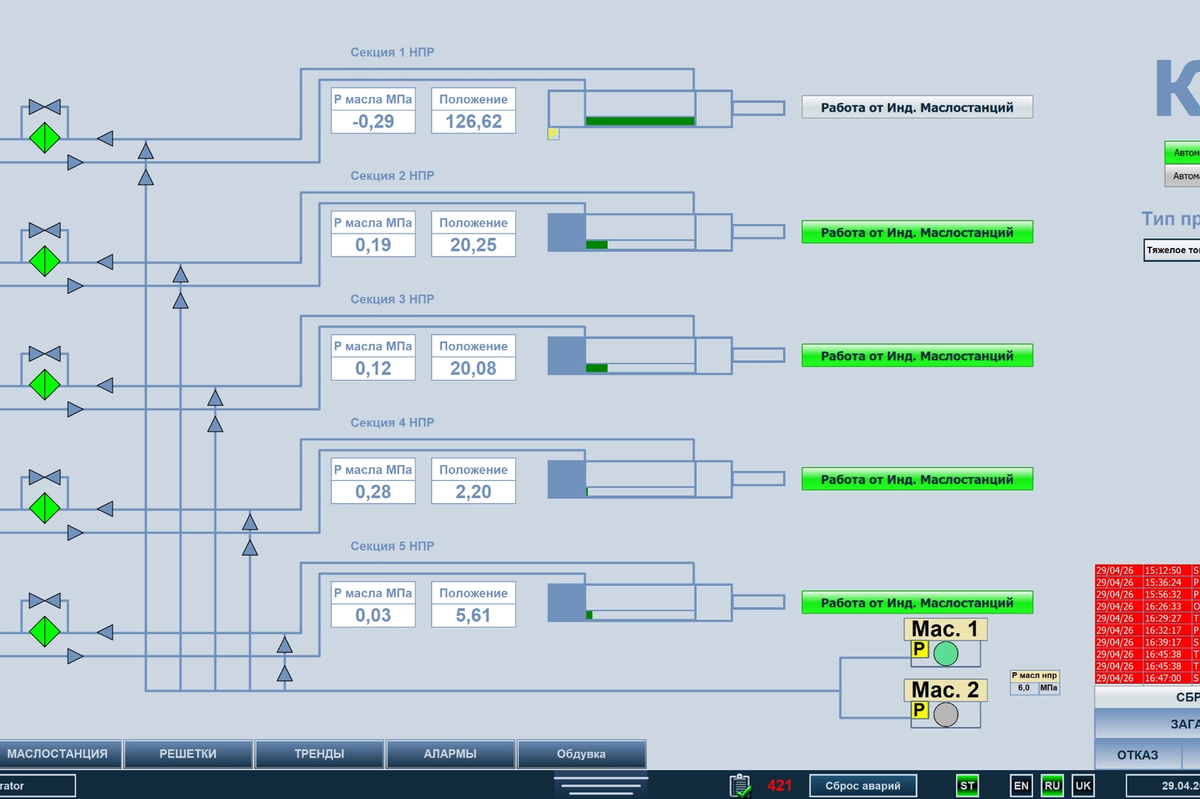Screen dimensions: 1200x799
Task: Click the oil pressure value 0,12
Action: click(x=373, y=369)
